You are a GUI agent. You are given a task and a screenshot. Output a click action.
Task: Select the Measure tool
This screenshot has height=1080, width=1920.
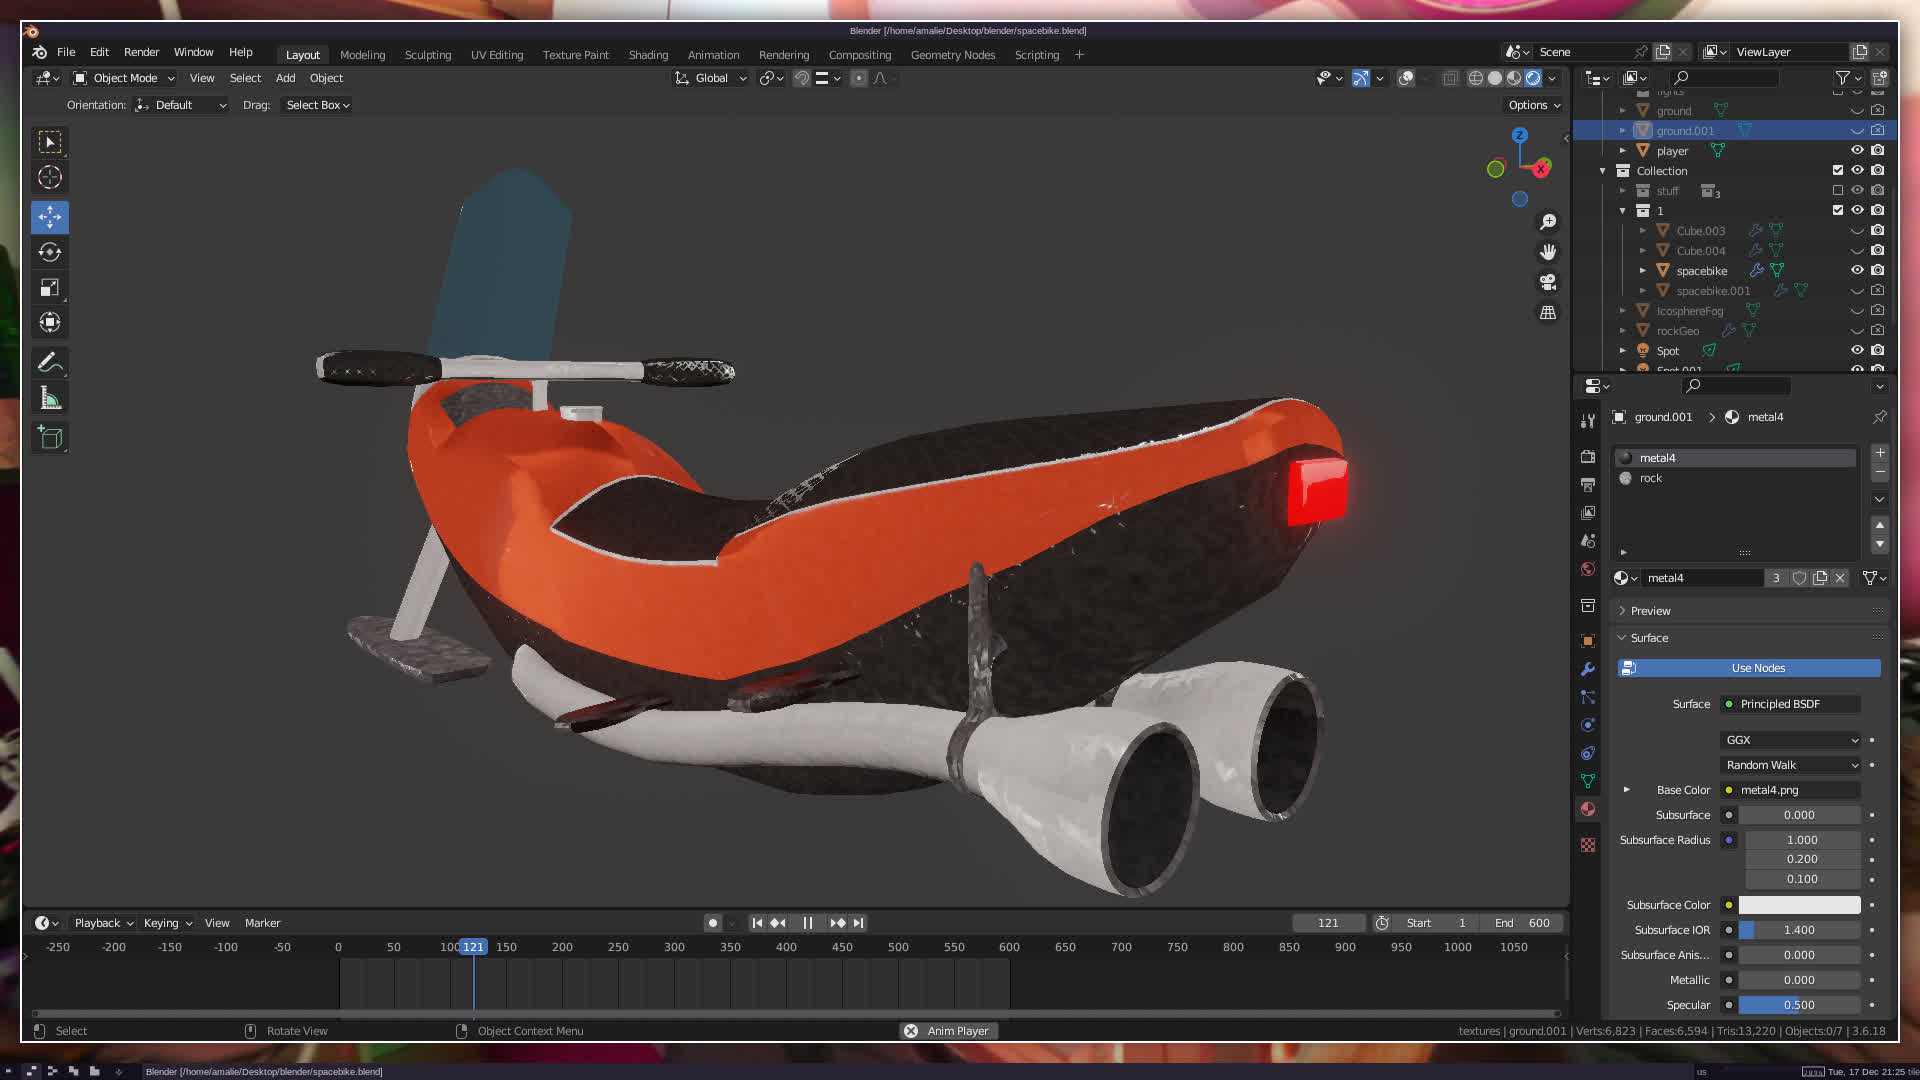[x=50, y=399]
